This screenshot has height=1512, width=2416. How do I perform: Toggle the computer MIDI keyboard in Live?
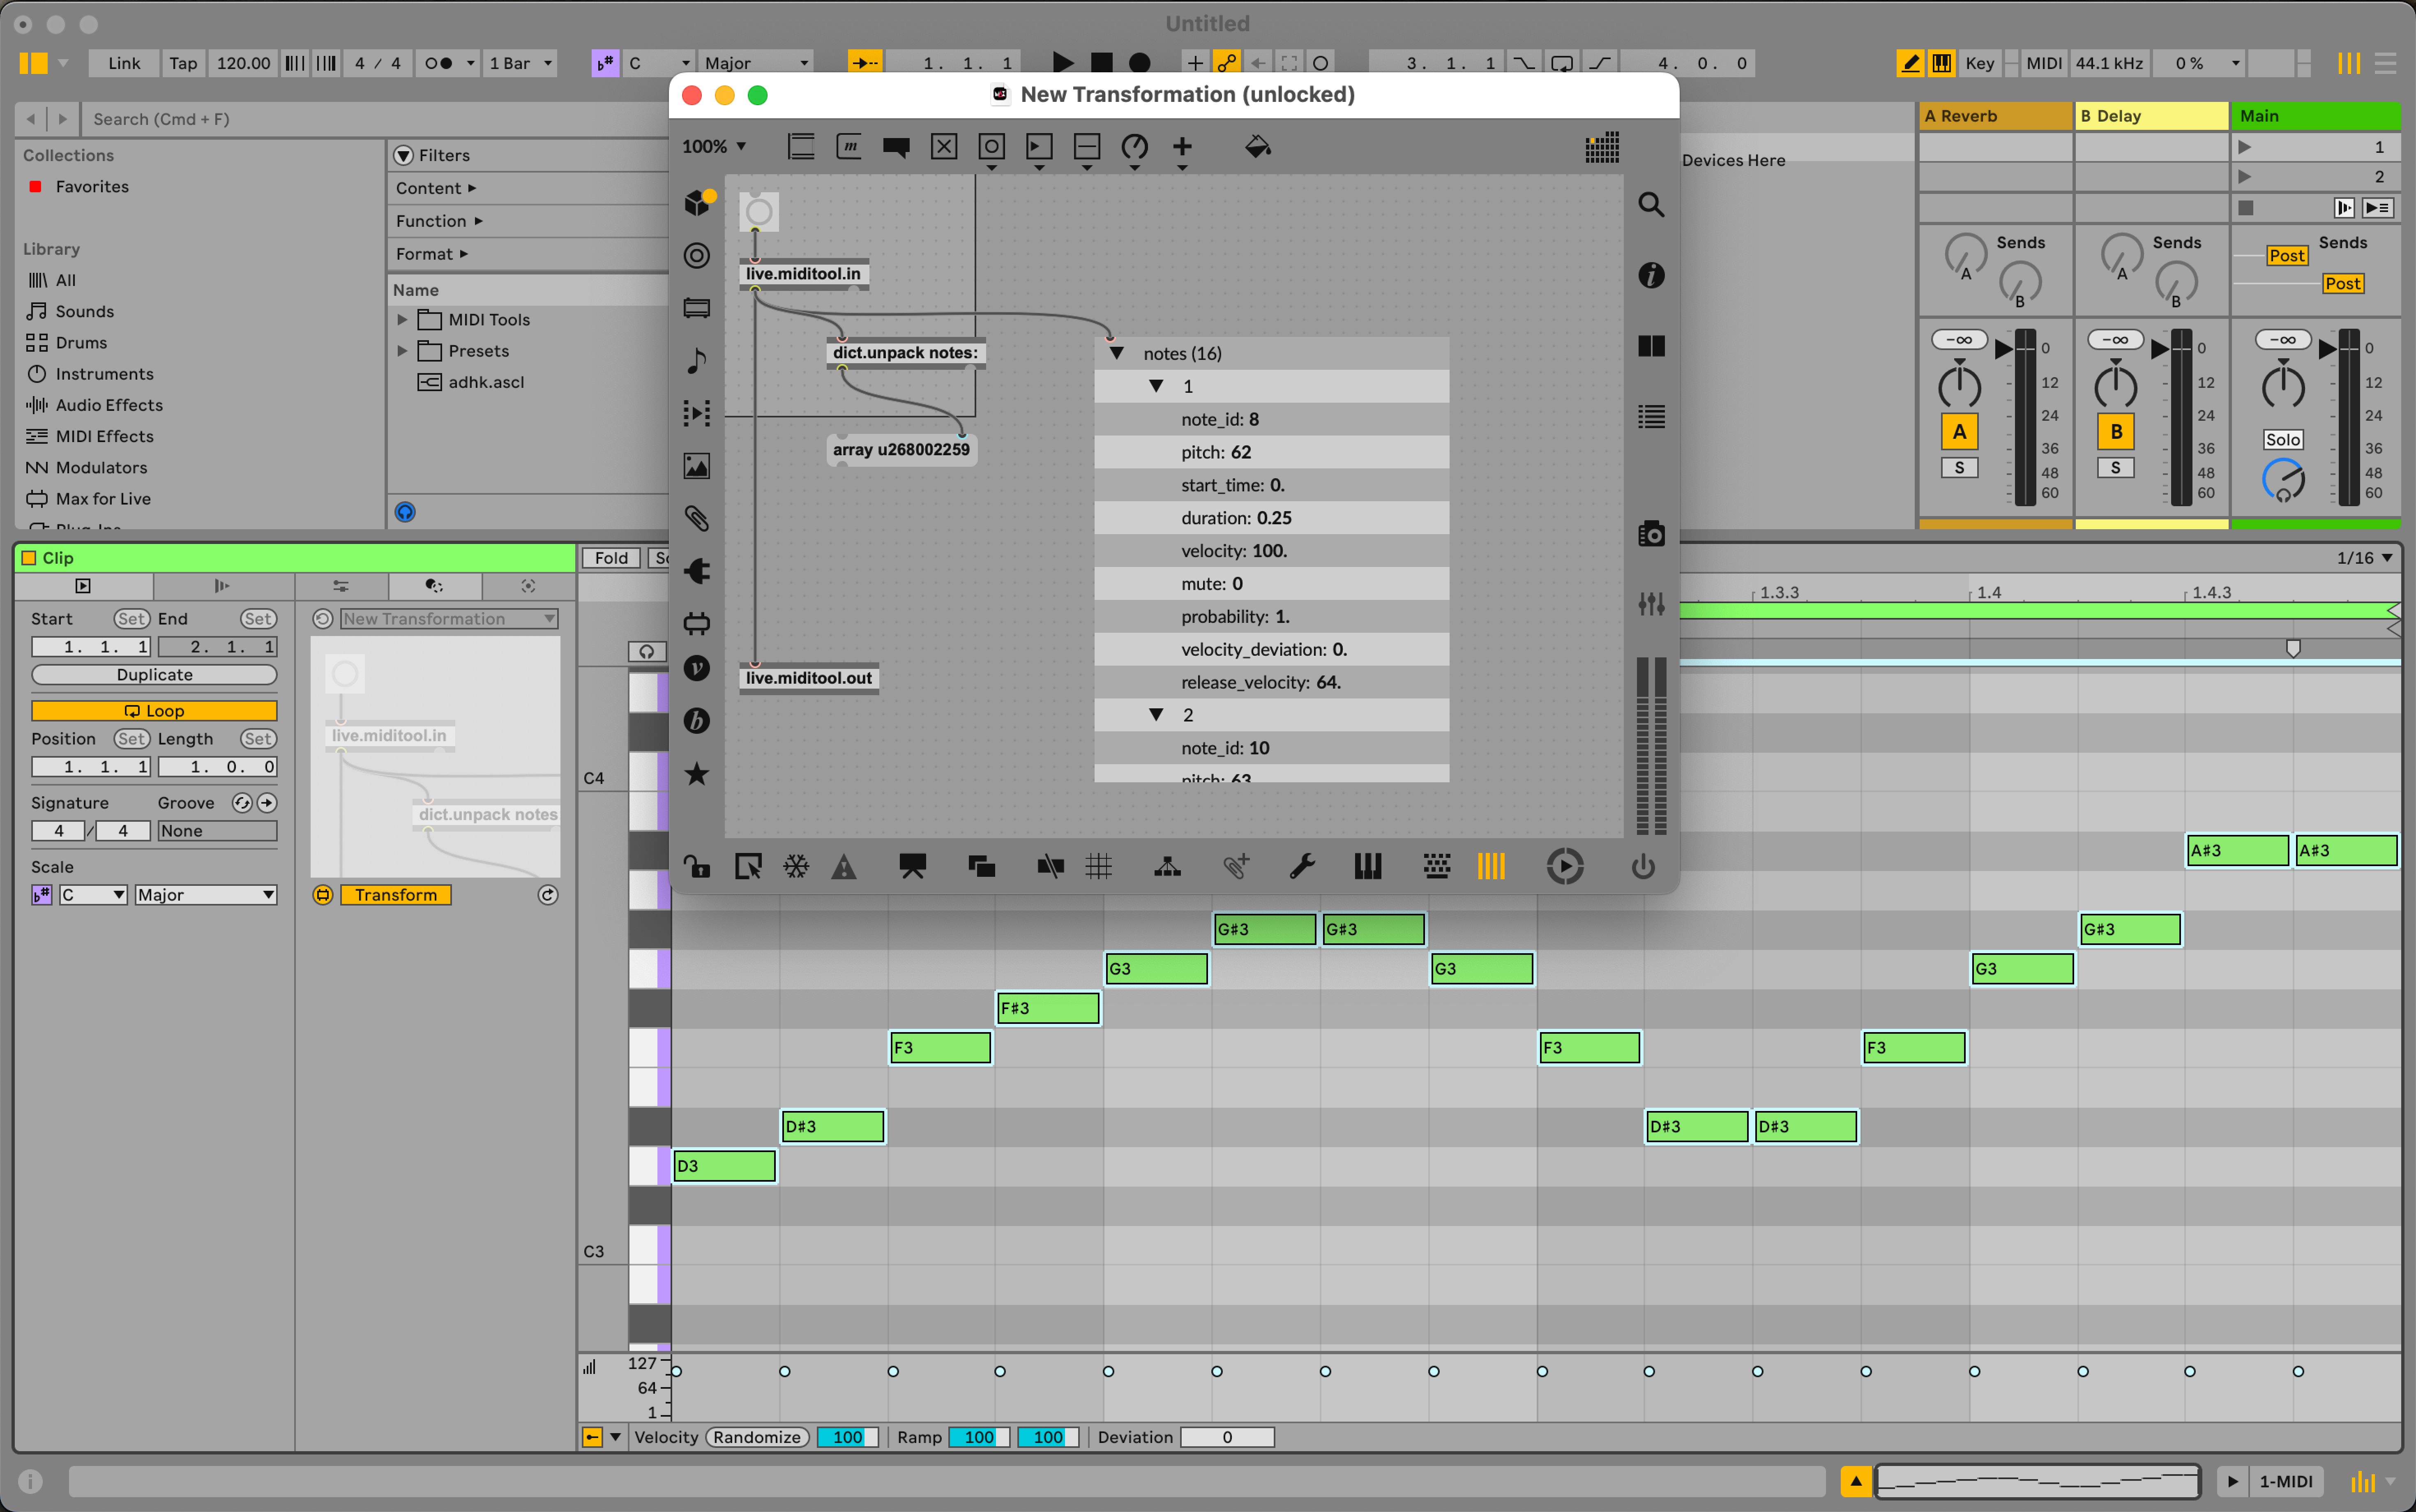(x=1941, y=63)
